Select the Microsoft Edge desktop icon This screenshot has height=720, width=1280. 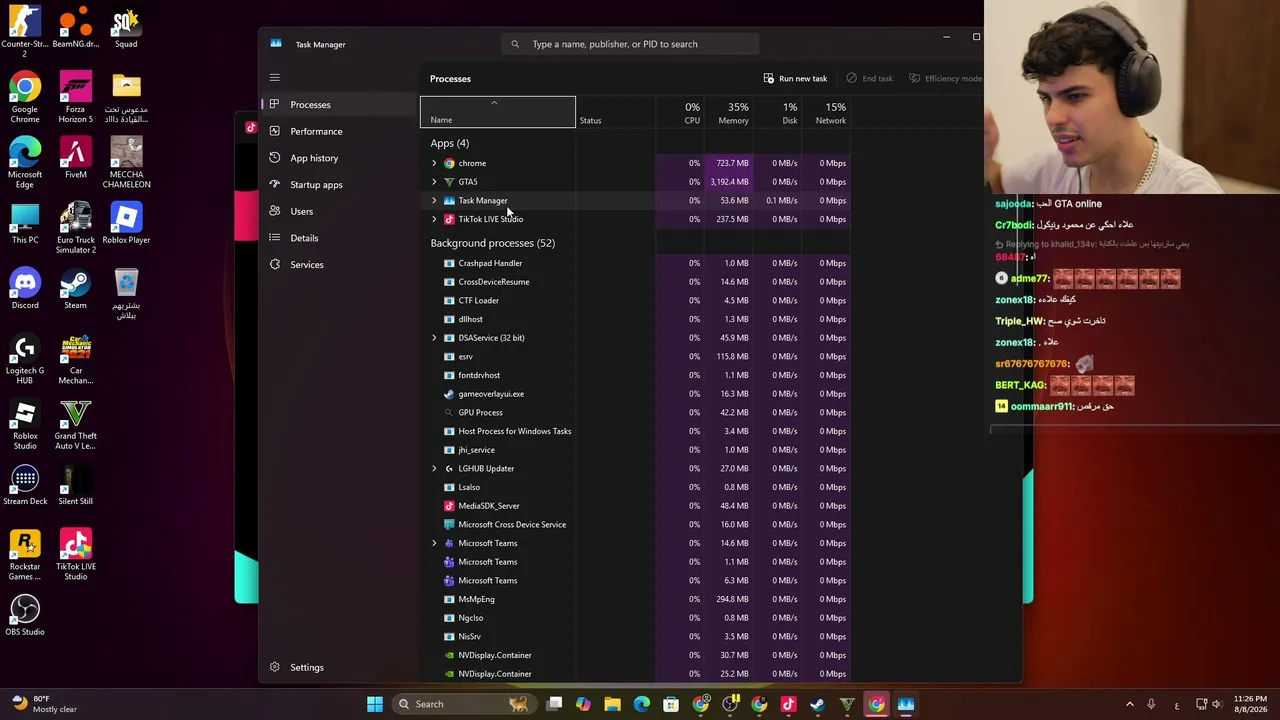coord(25,162)
